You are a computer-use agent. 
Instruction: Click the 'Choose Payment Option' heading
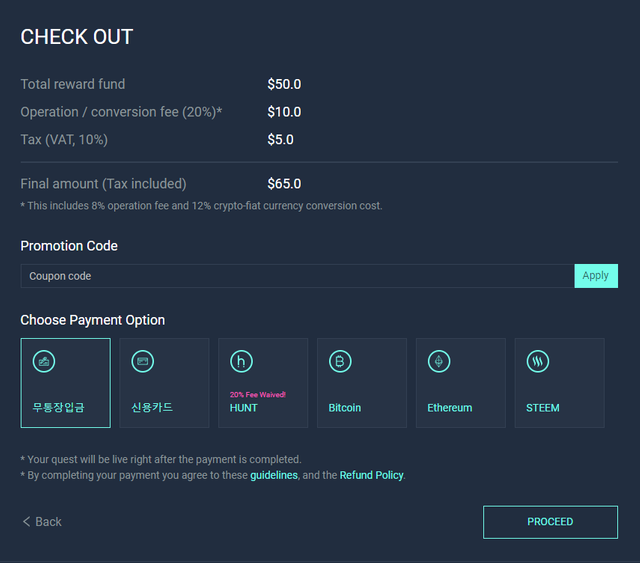[93, 320]
